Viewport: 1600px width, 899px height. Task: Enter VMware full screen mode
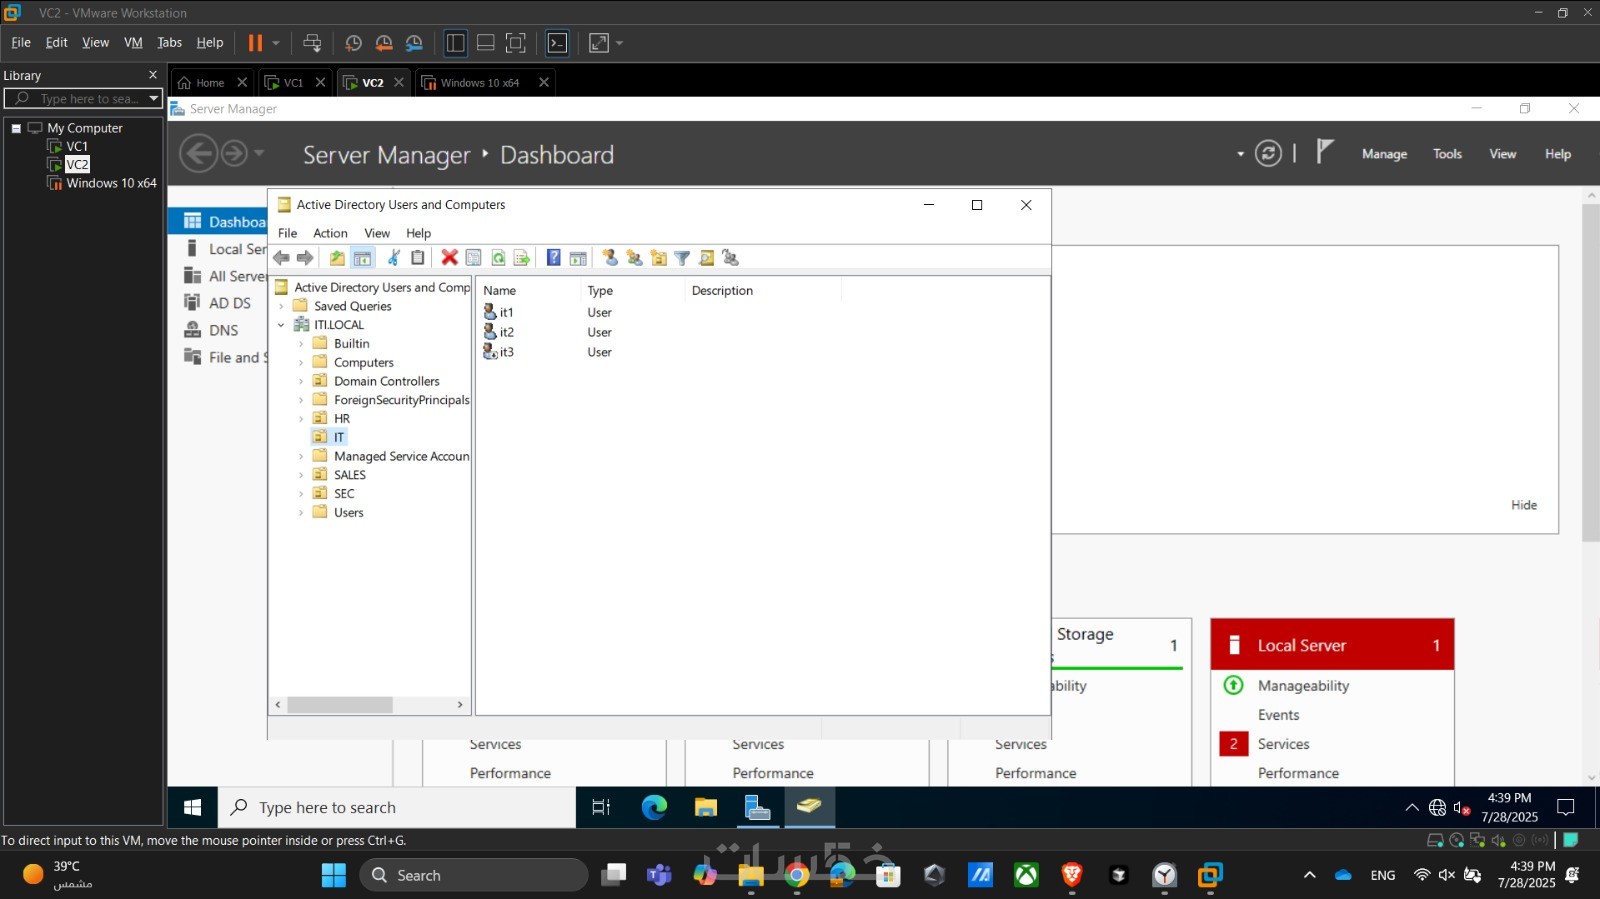click(516, 43)
